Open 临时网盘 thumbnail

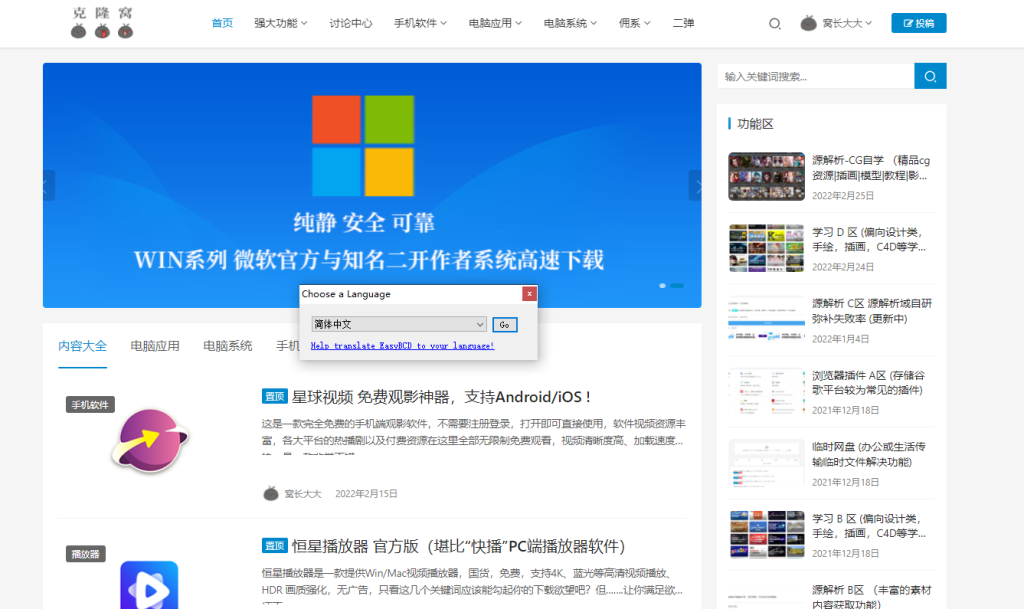tap(767, 463)
